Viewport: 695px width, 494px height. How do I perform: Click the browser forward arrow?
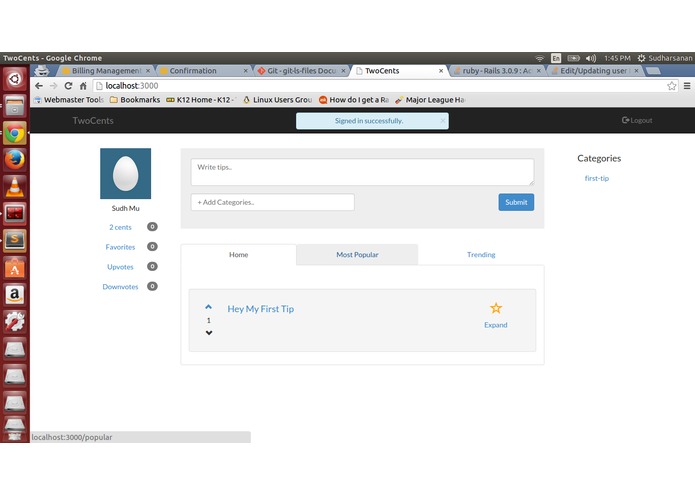pos(54,86)
